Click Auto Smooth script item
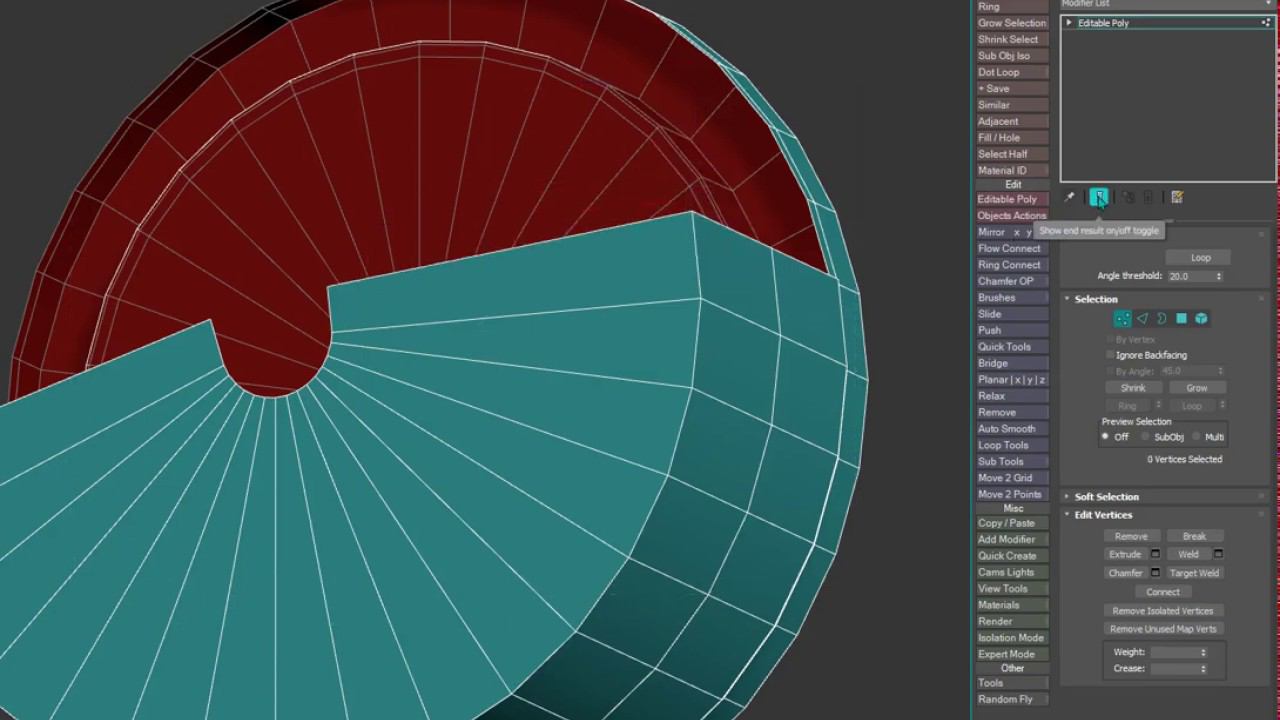1280x720 pixels. 1012,429
